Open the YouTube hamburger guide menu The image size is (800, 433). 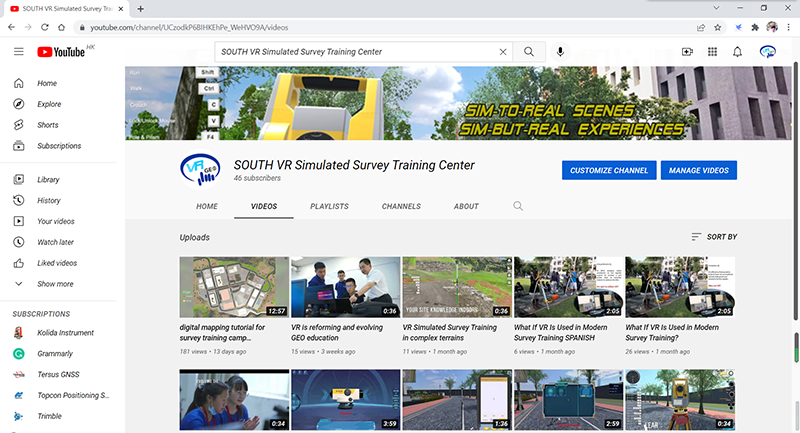18,52
